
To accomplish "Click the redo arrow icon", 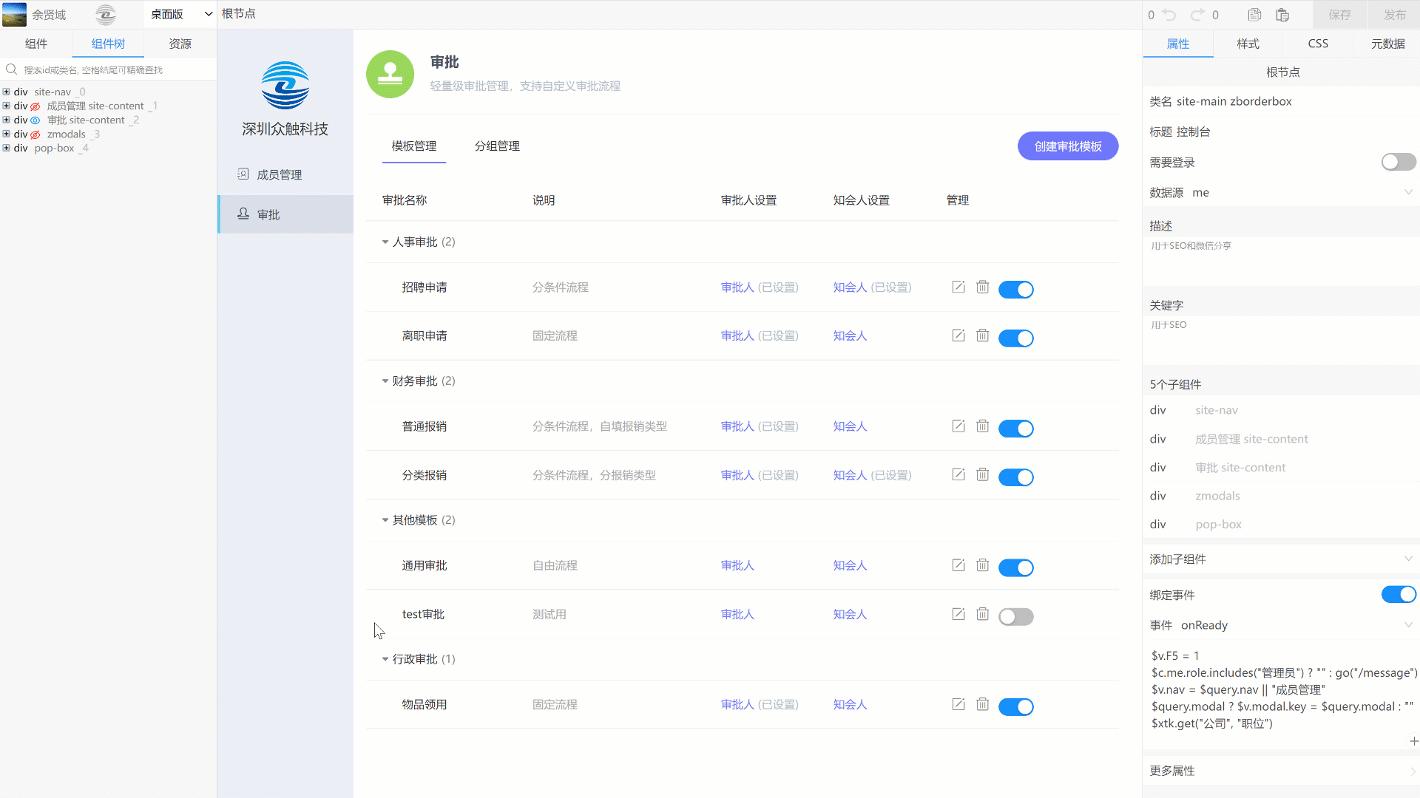I will [x=1197, y=15].
